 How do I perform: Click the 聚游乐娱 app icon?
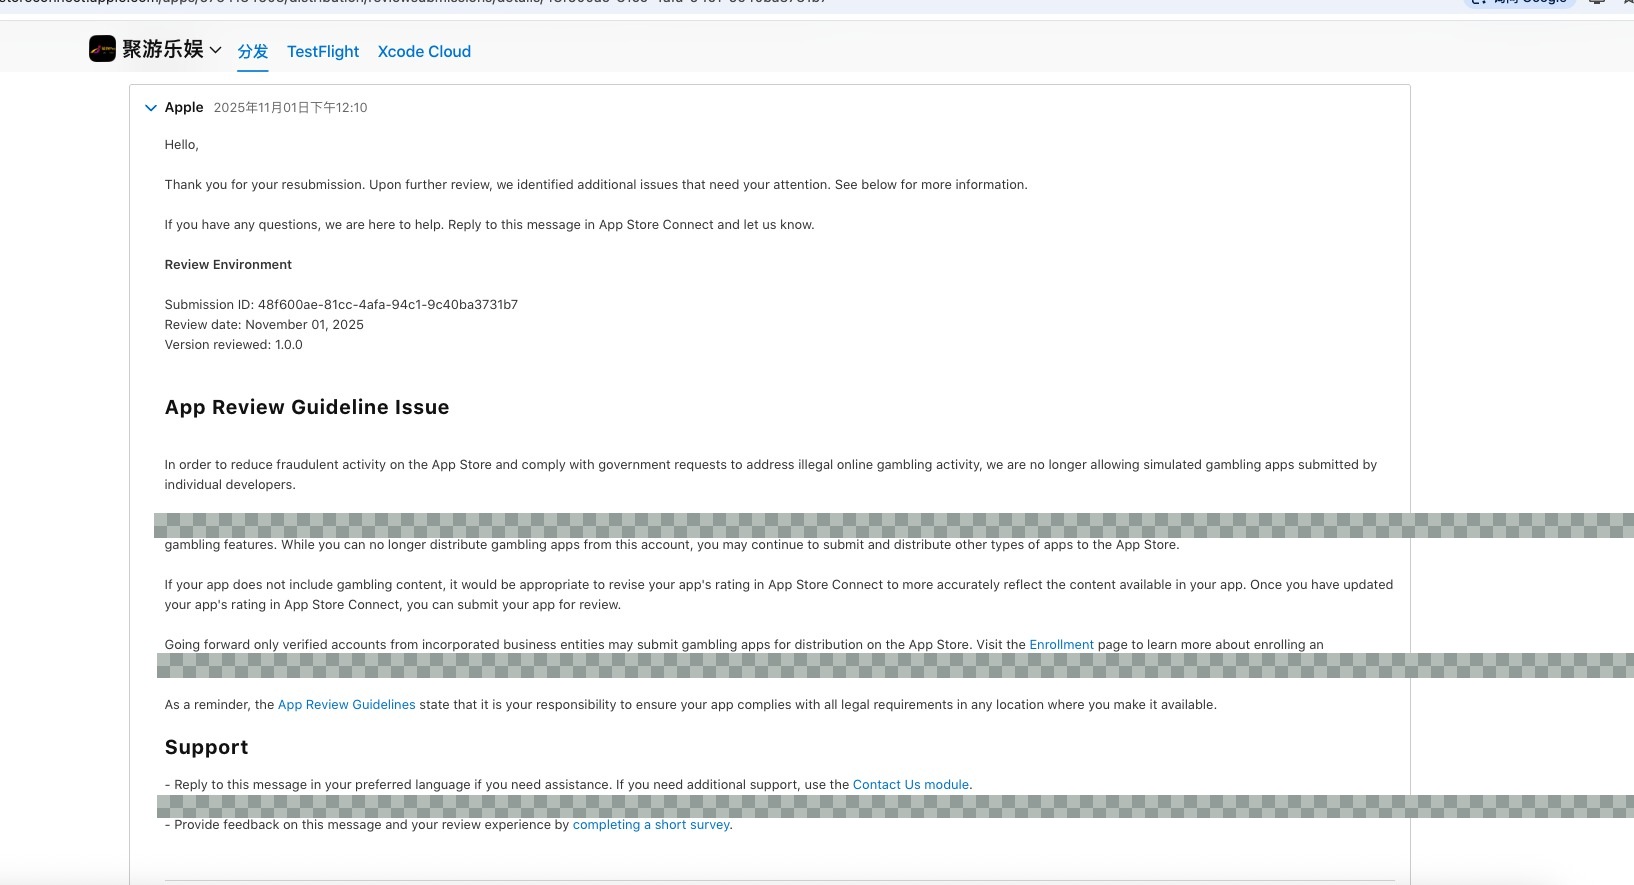(102, 49)
